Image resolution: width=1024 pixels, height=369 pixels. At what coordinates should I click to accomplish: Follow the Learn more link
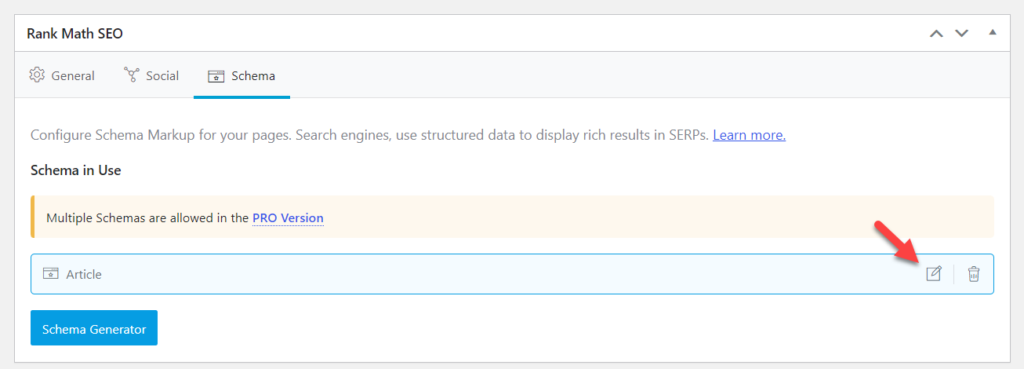749,136
